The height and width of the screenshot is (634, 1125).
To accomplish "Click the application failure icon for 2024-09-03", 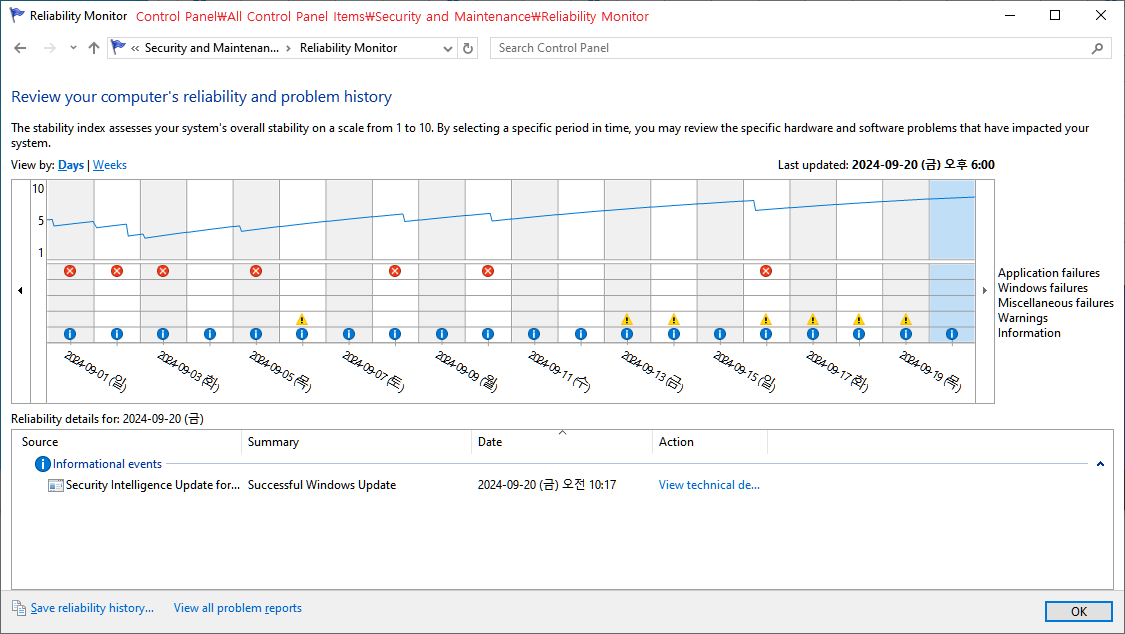I will pyautogui.click(x=163, y=271).
